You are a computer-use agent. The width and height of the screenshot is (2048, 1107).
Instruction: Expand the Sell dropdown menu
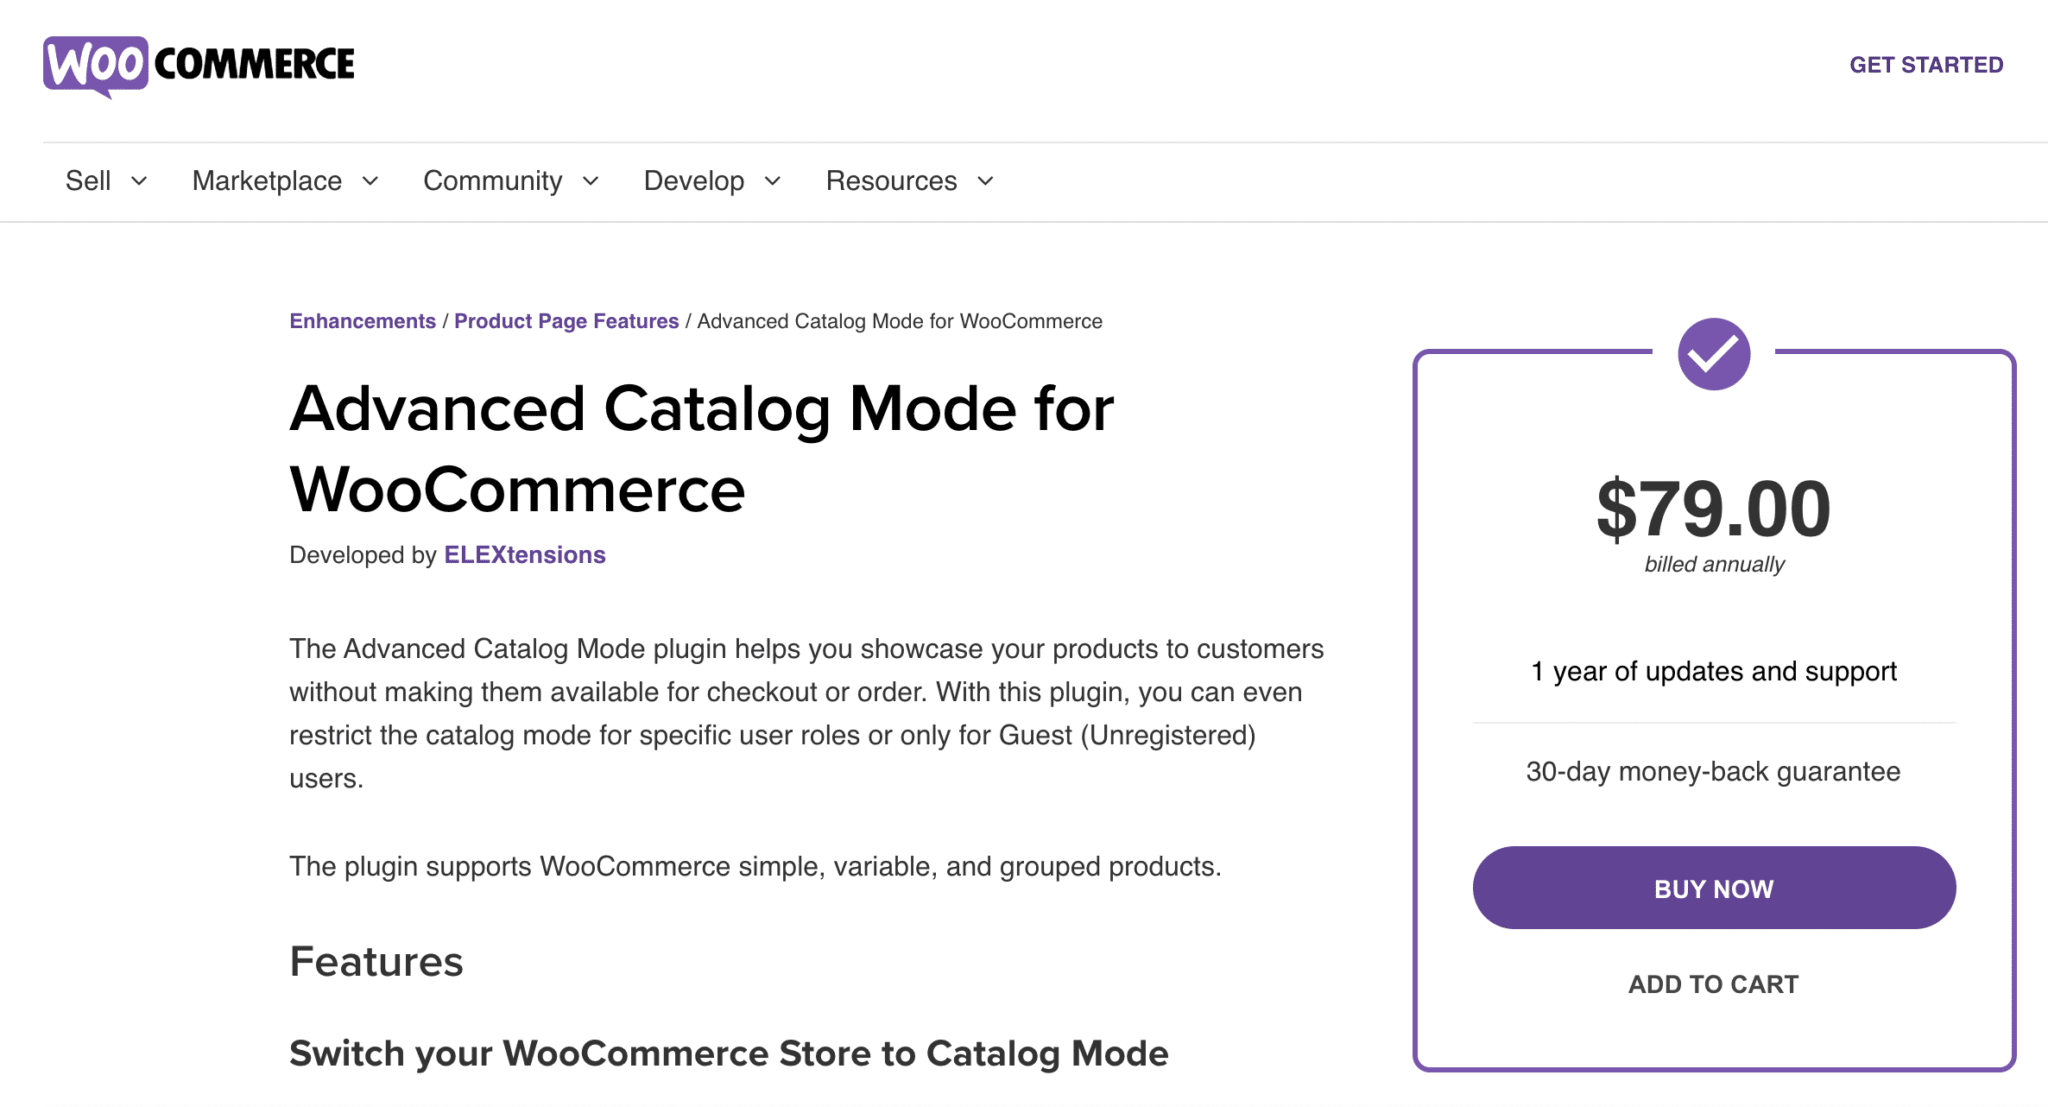[105, 181]
